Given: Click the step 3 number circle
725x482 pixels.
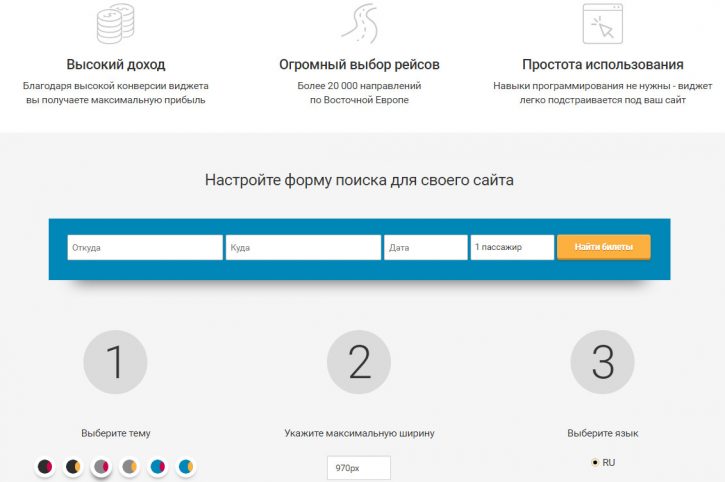Looking at the screenshot, I should click(602, 362).
